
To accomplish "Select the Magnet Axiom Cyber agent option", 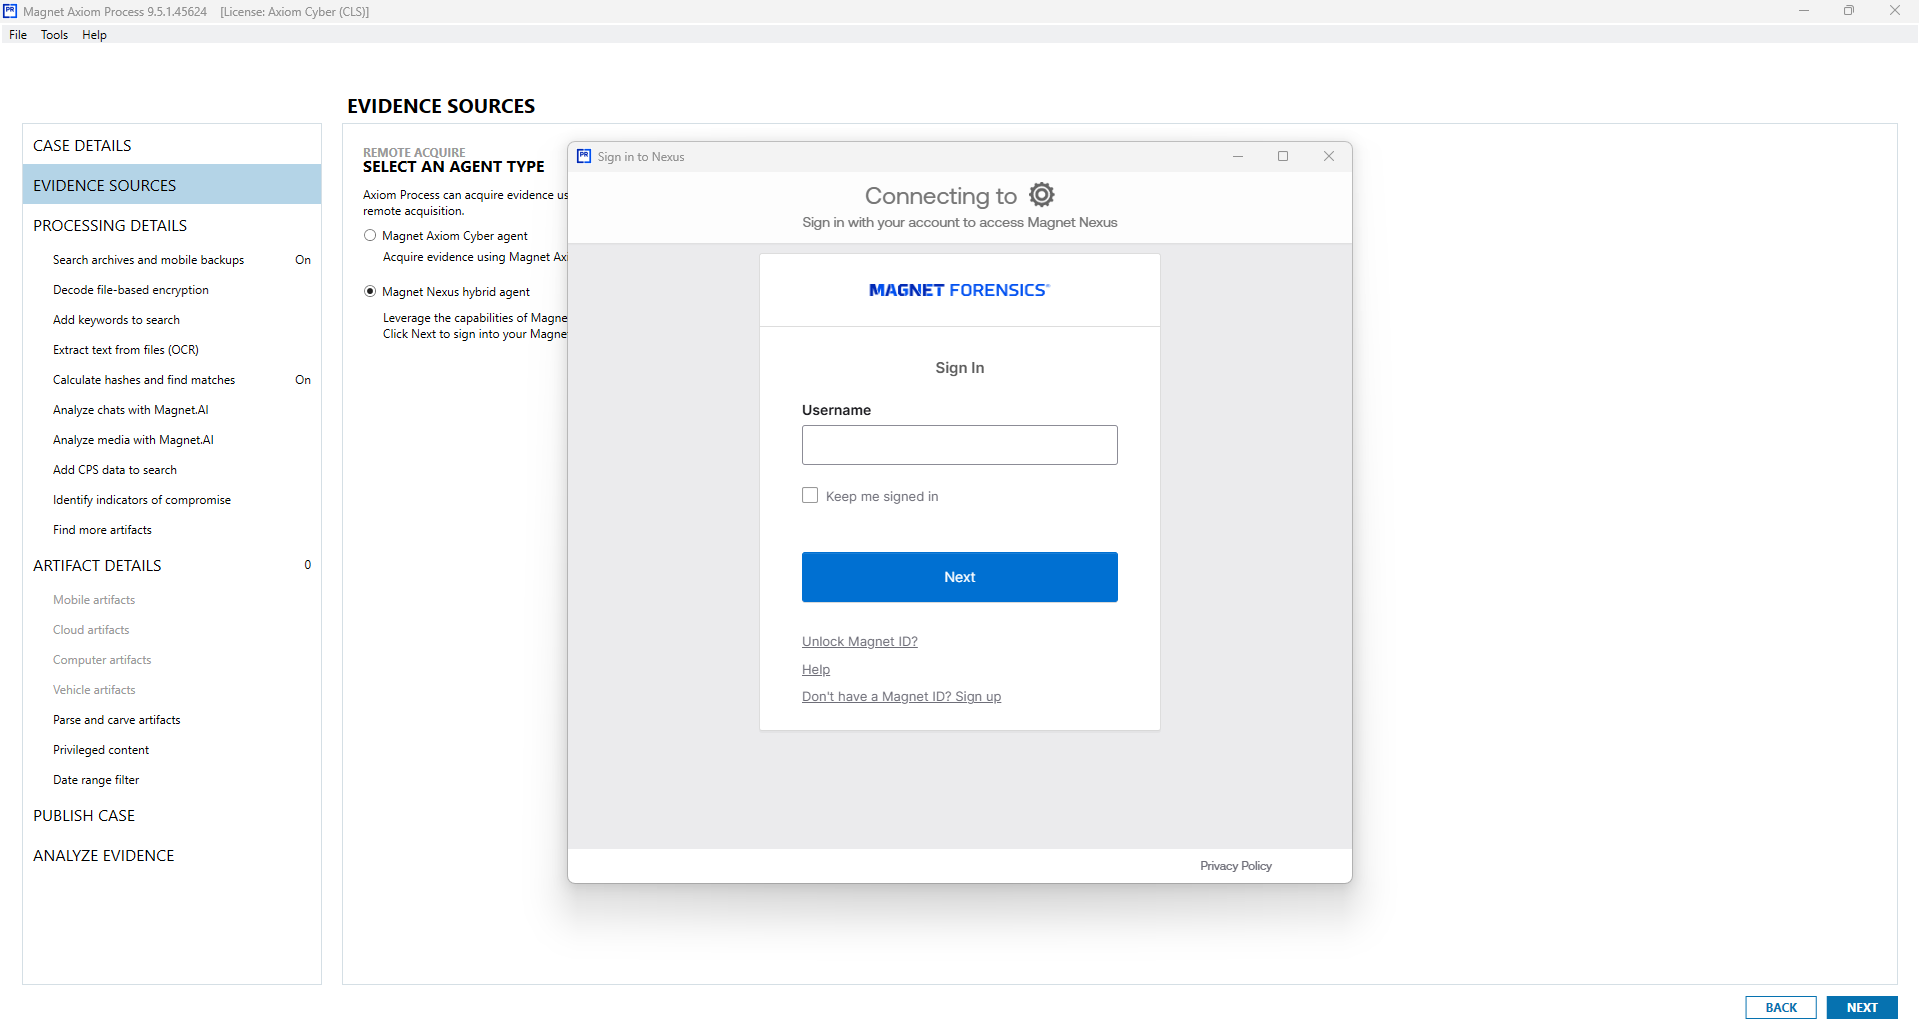I will point(370,236).
